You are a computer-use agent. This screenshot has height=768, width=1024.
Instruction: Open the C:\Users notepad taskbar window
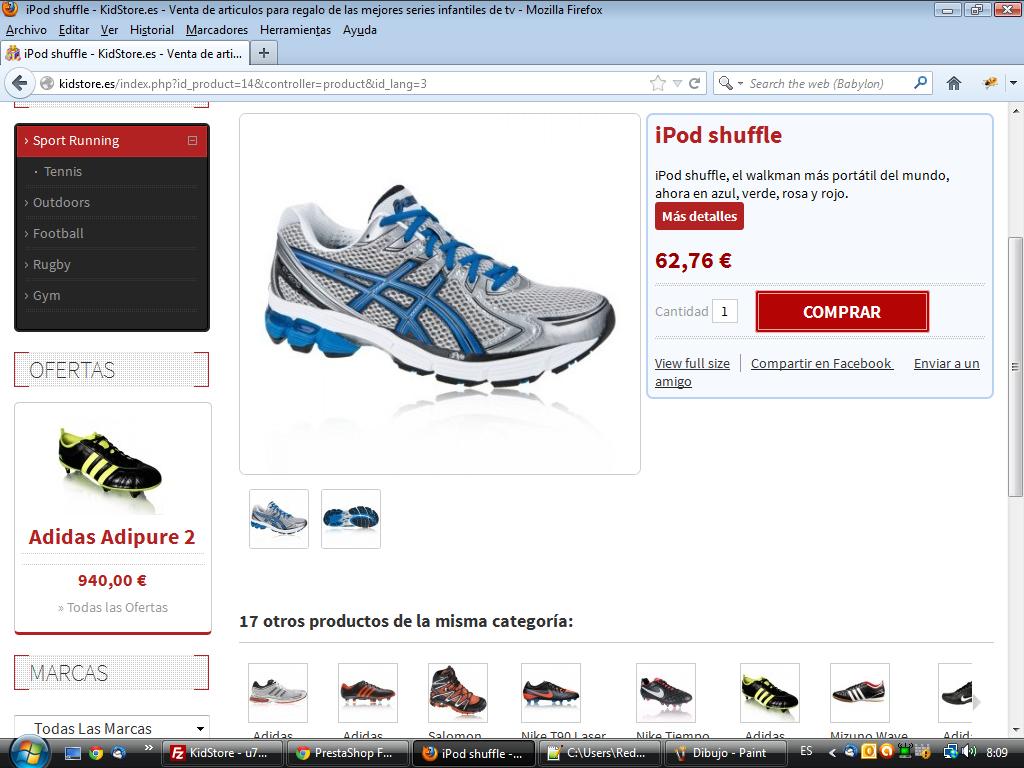tap(599, 752)
